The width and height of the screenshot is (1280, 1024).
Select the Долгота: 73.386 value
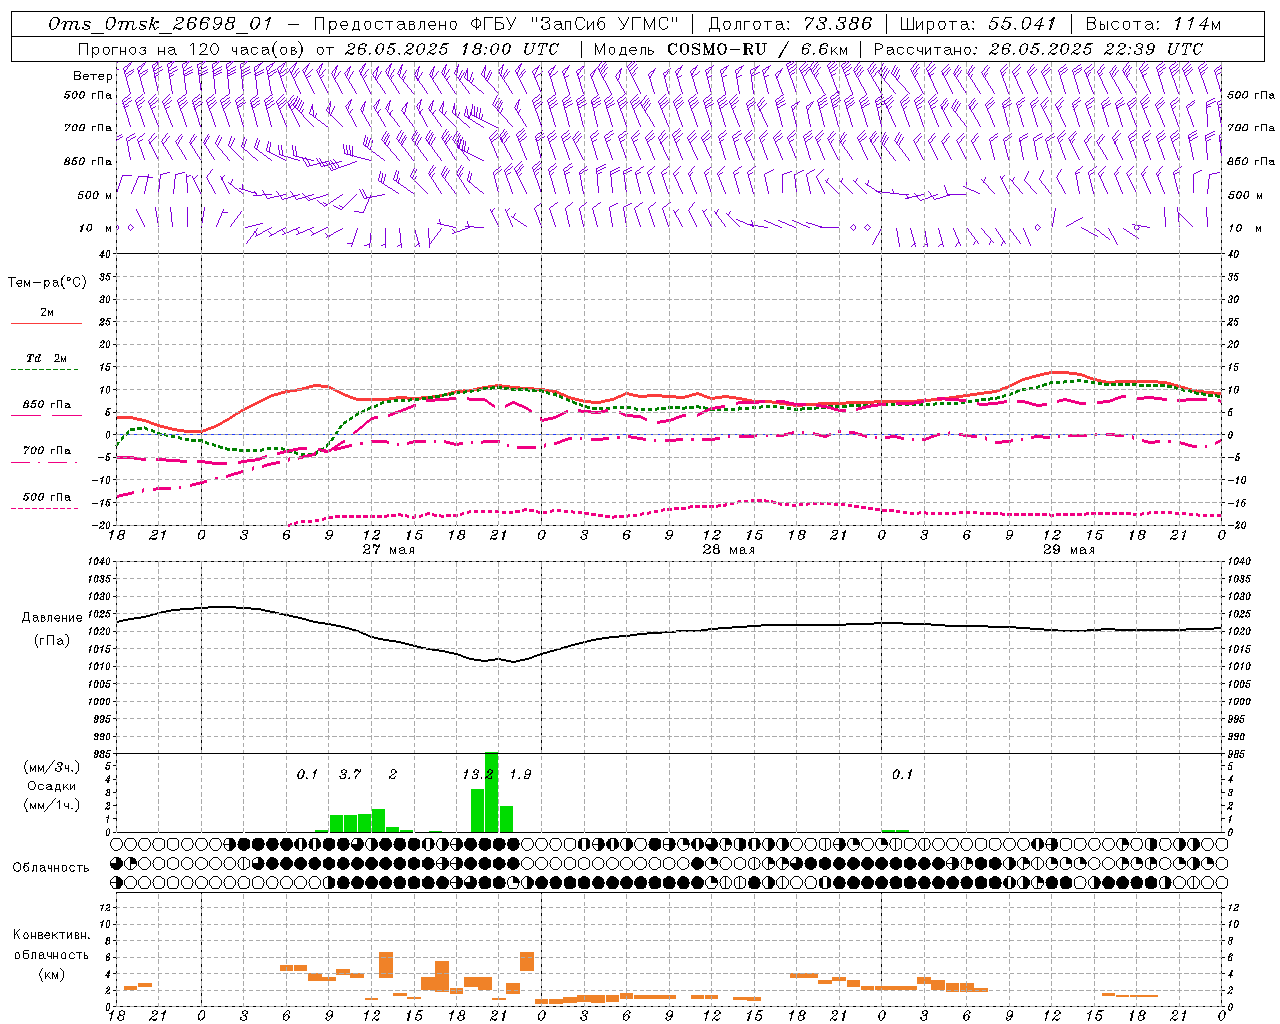click(x=790, y=24)
